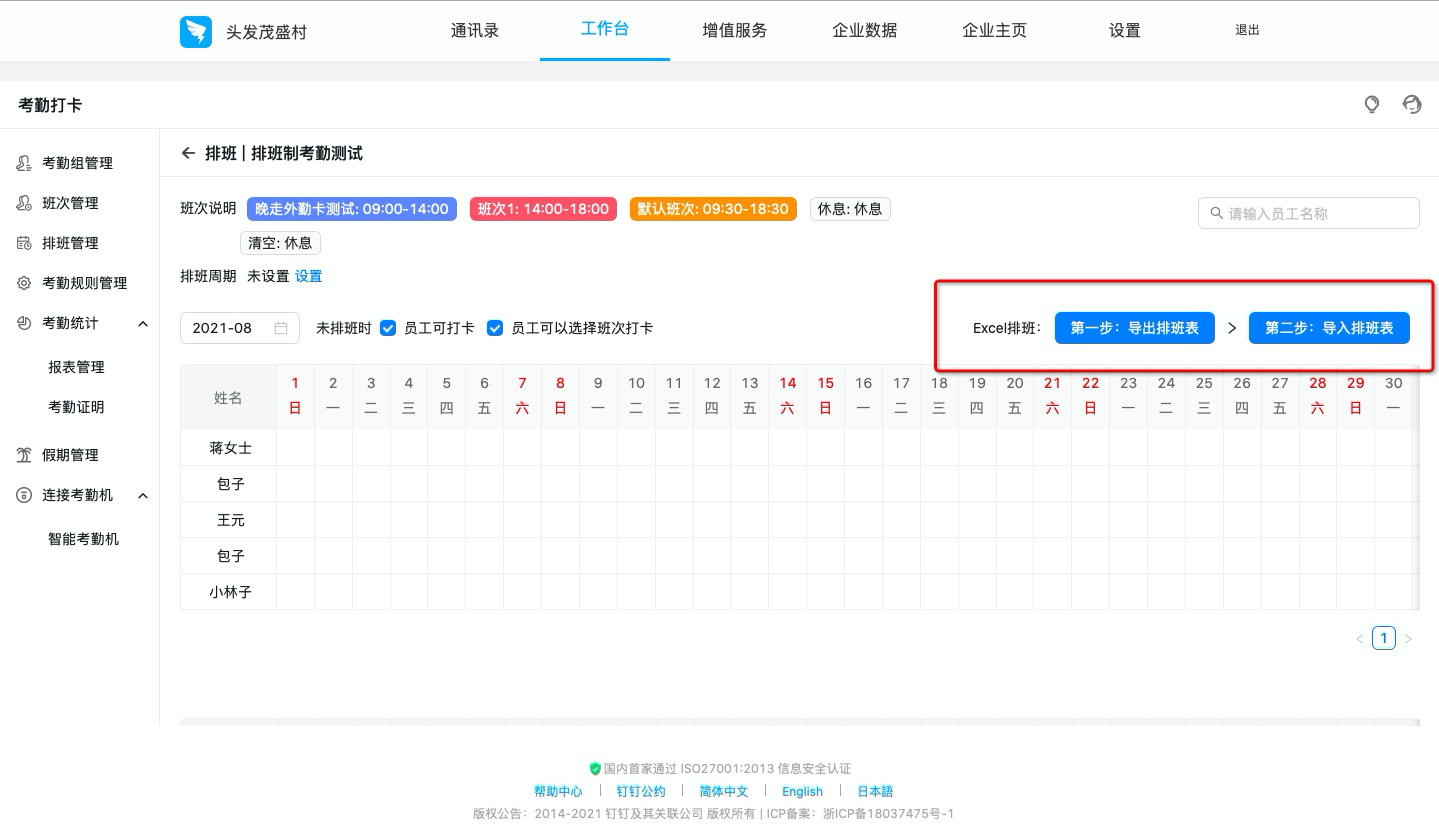The width and height of the screenshot is (1439, 837).
Task: Switch to the 通讯录 tab
Action: point(475,30)
